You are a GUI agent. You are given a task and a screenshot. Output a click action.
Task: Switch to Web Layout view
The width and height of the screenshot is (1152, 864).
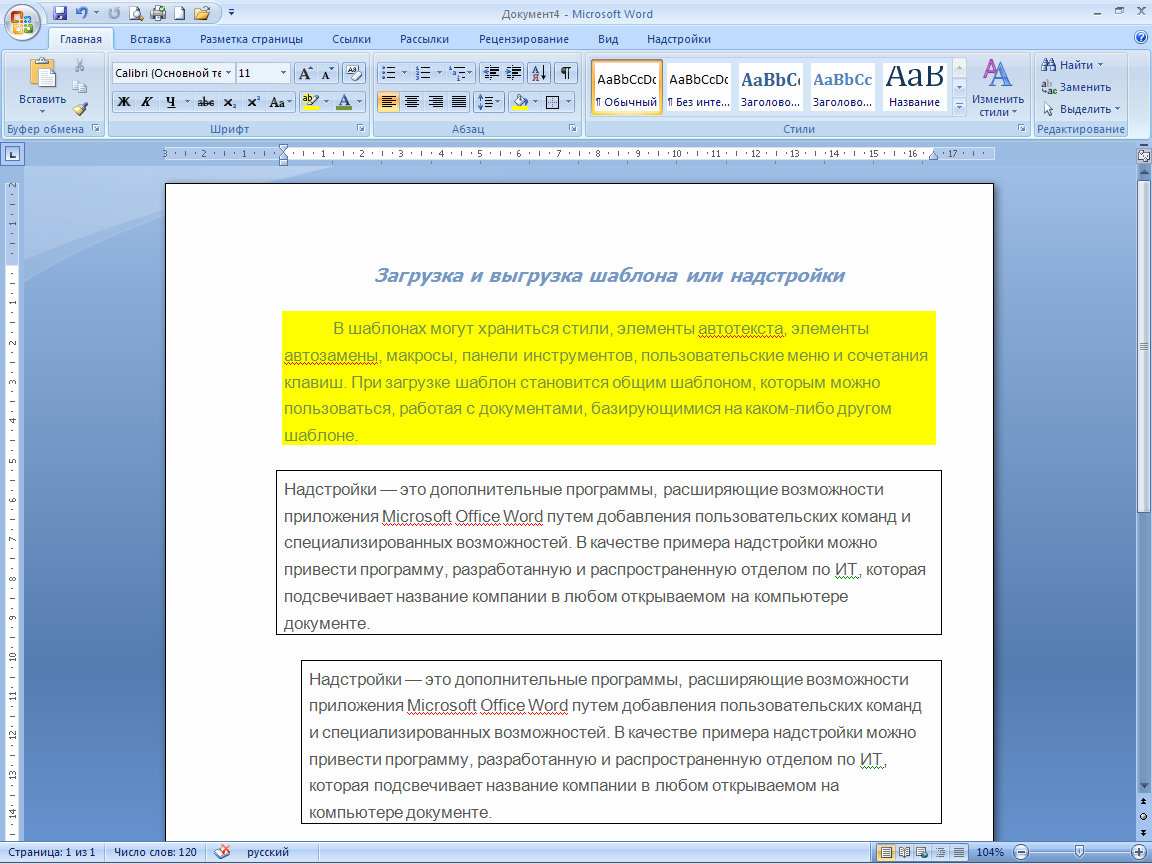tap(922, 852)
